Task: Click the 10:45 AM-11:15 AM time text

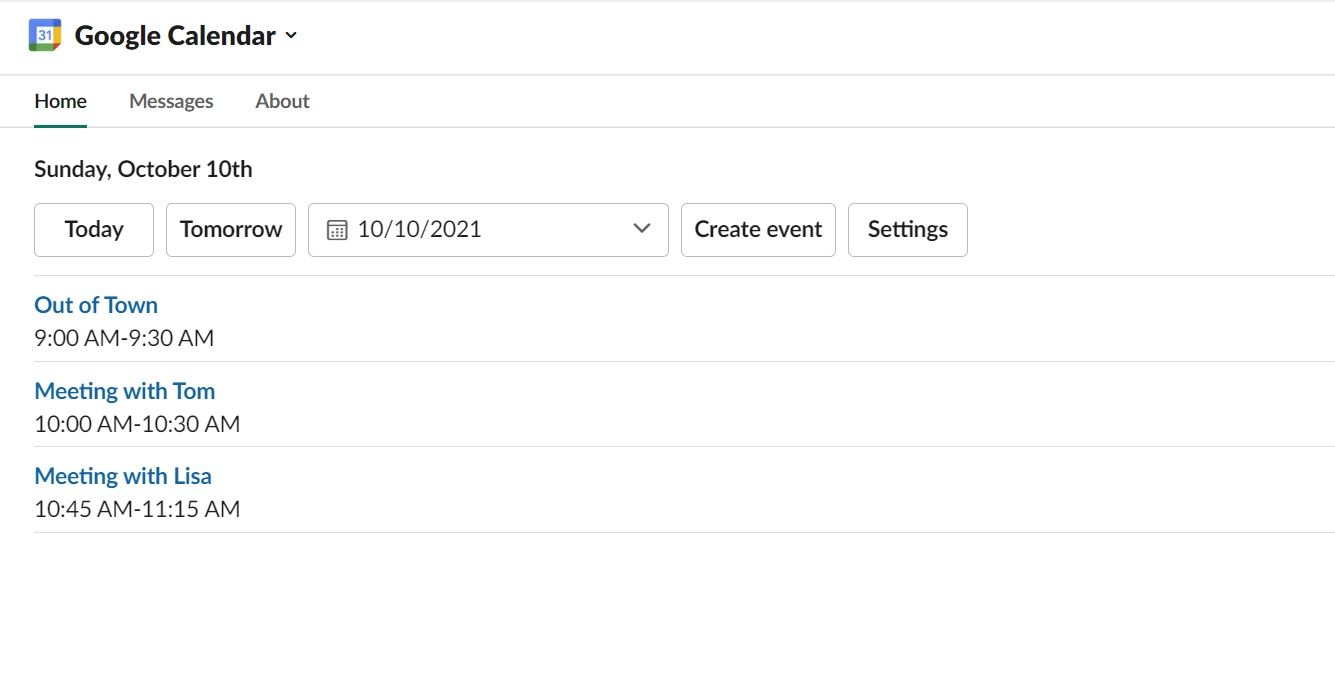Action: click(x=137, y=509)
